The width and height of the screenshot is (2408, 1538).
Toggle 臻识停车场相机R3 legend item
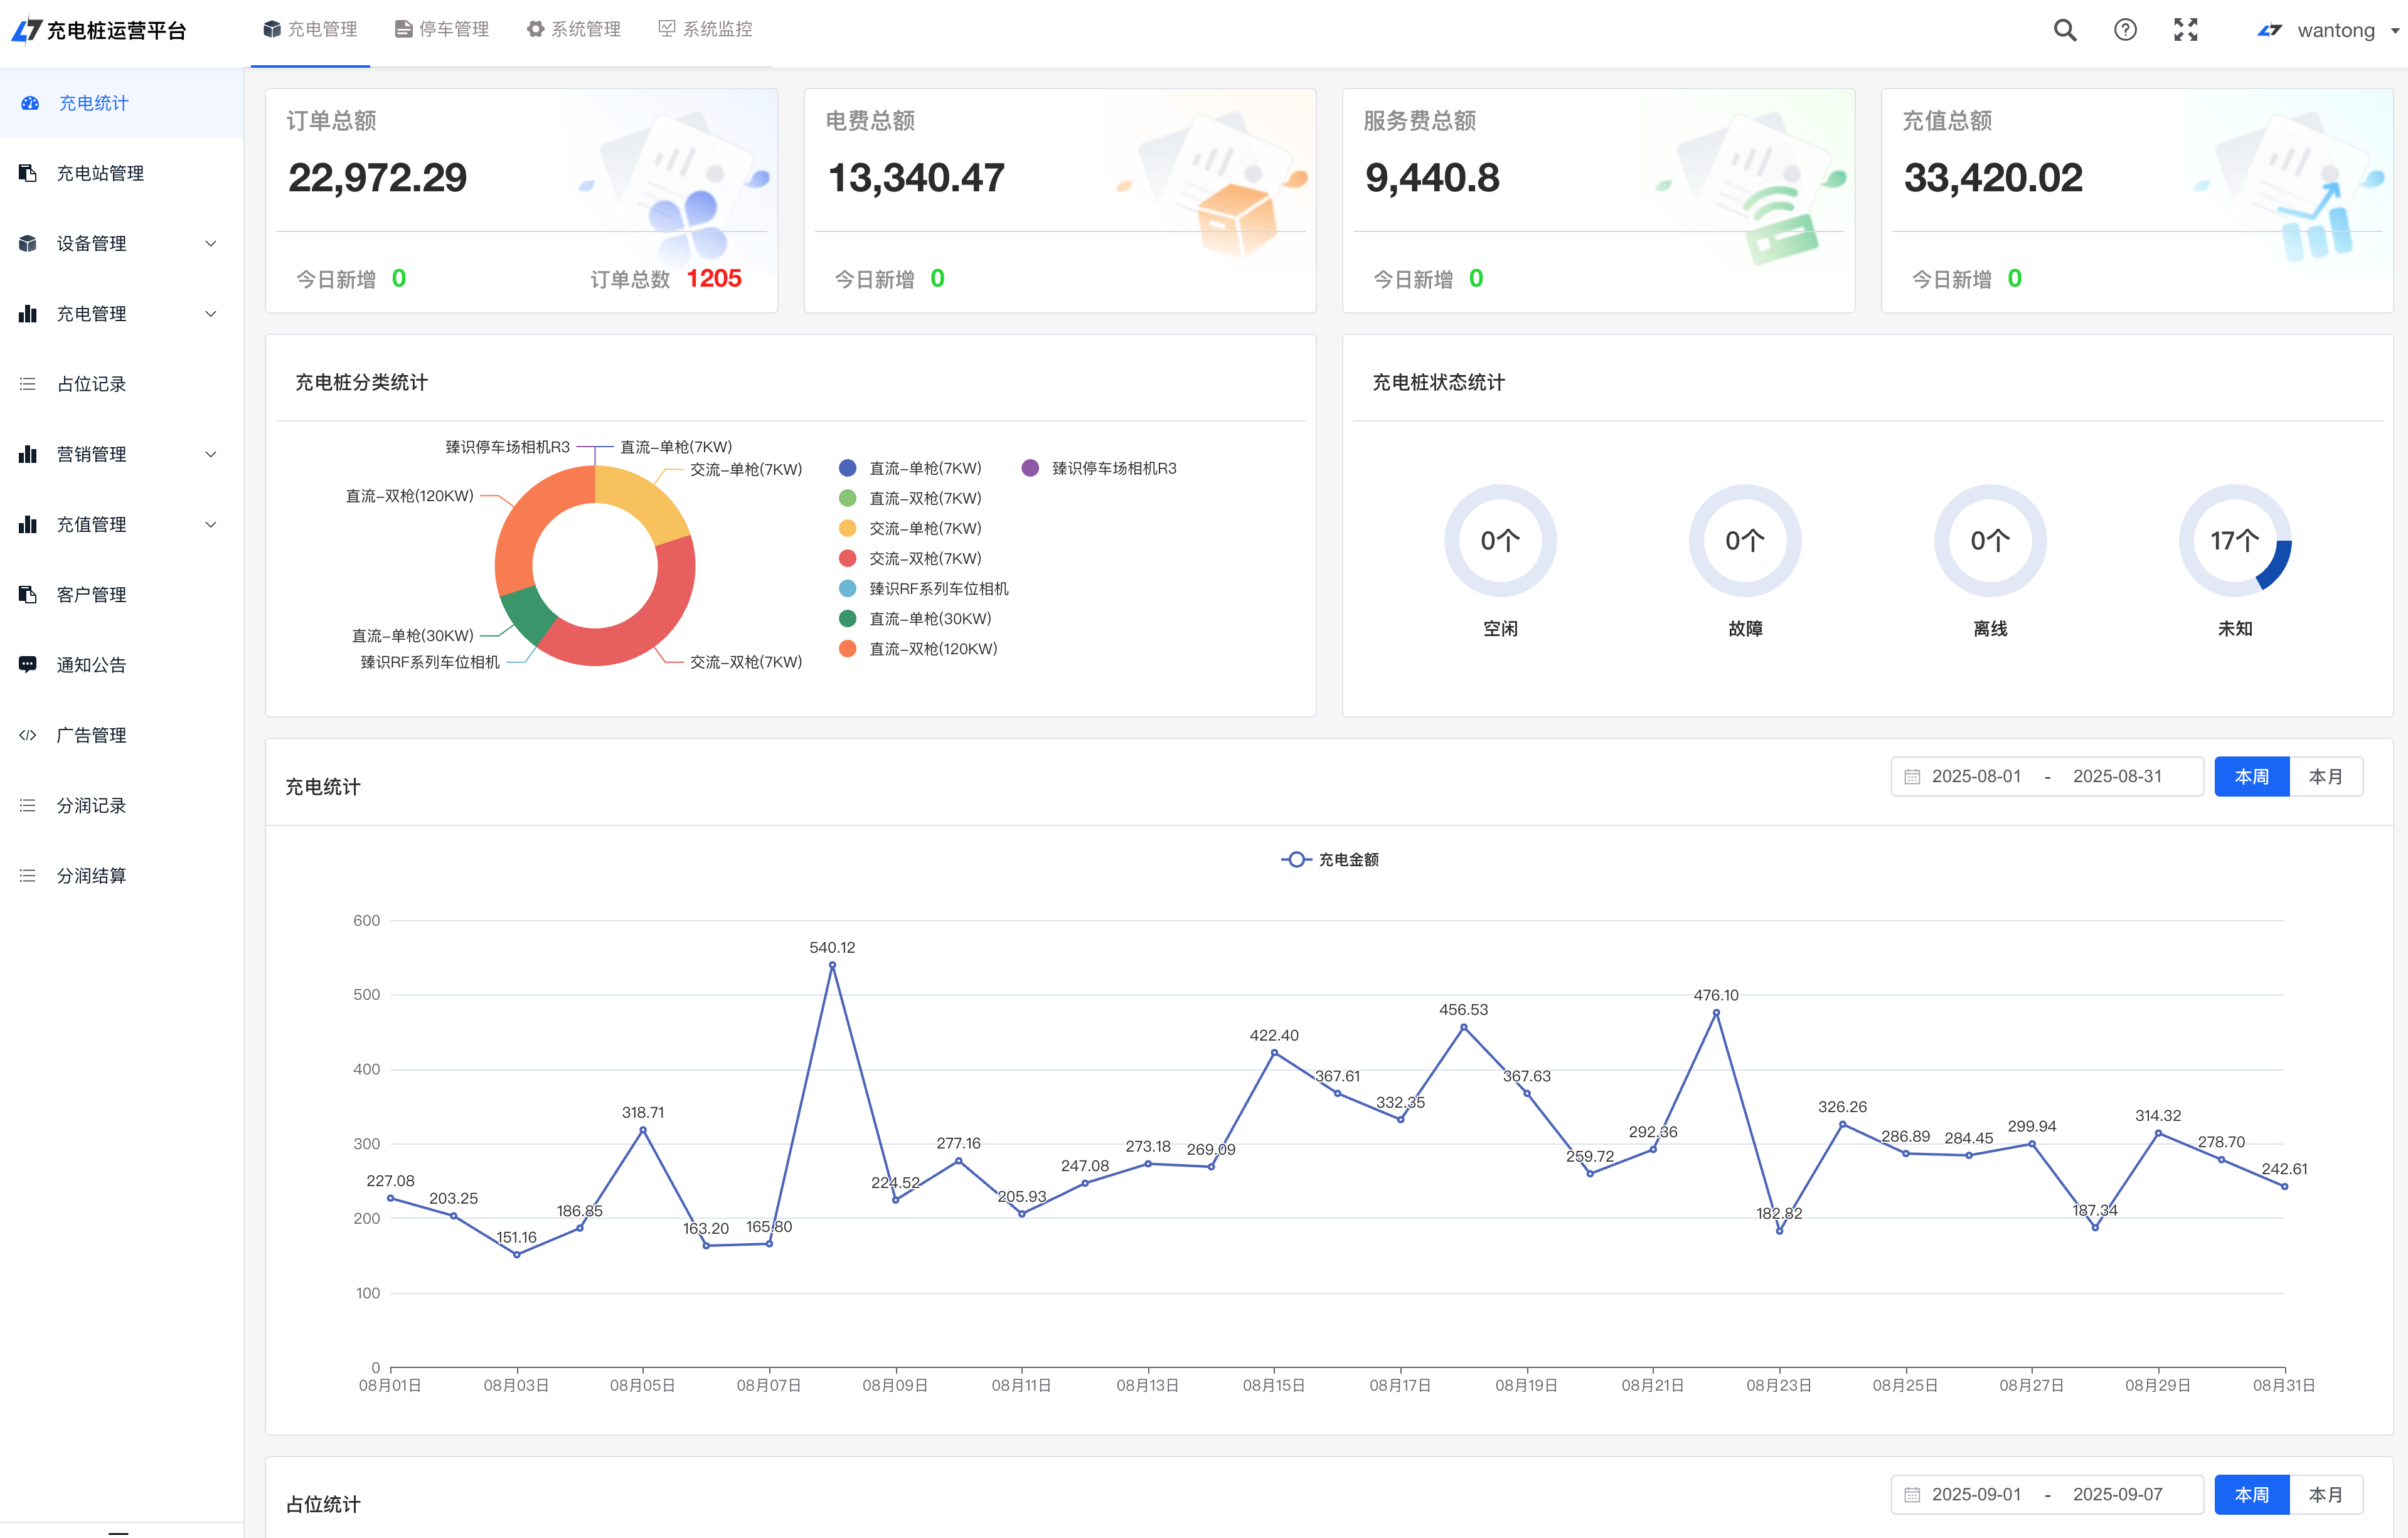[x=1100, y=468]
